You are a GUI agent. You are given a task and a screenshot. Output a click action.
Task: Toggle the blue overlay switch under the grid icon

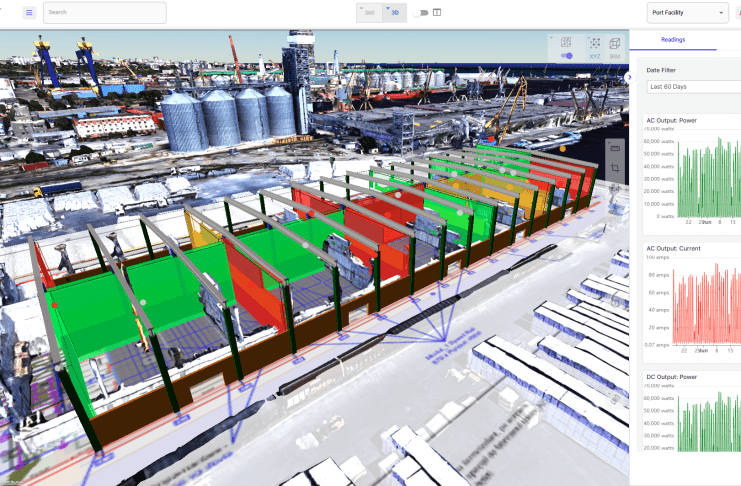pyautogui.click(x=566, y=56)
